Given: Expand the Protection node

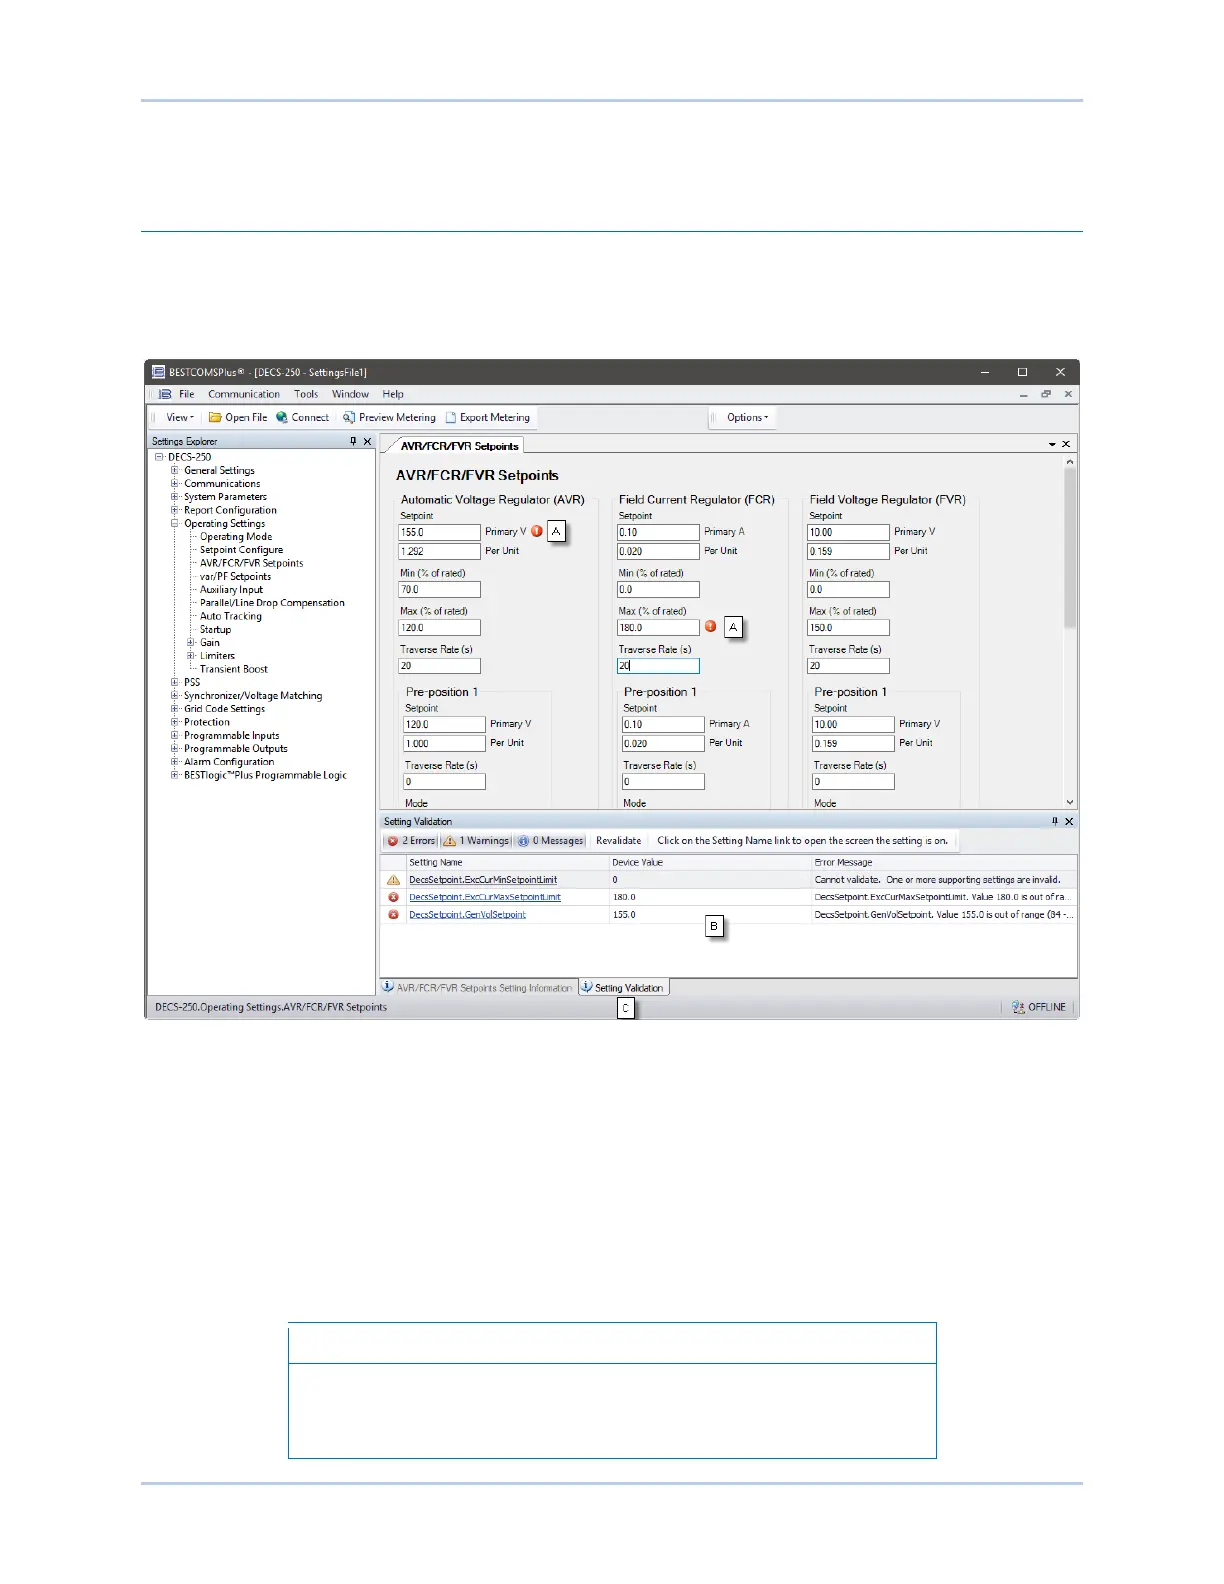Looking at the screenshot, I should tap(175, 722).
